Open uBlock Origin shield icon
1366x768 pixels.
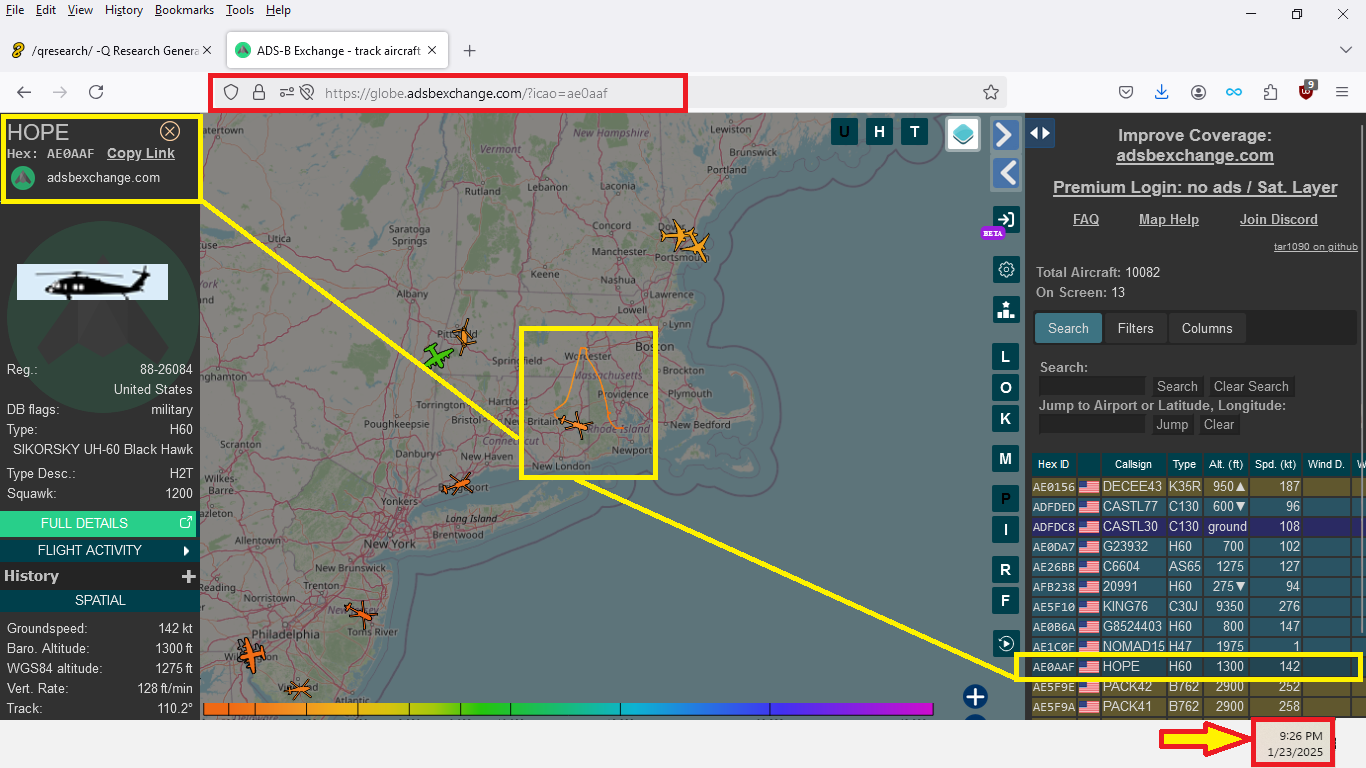coord(1307,91)
